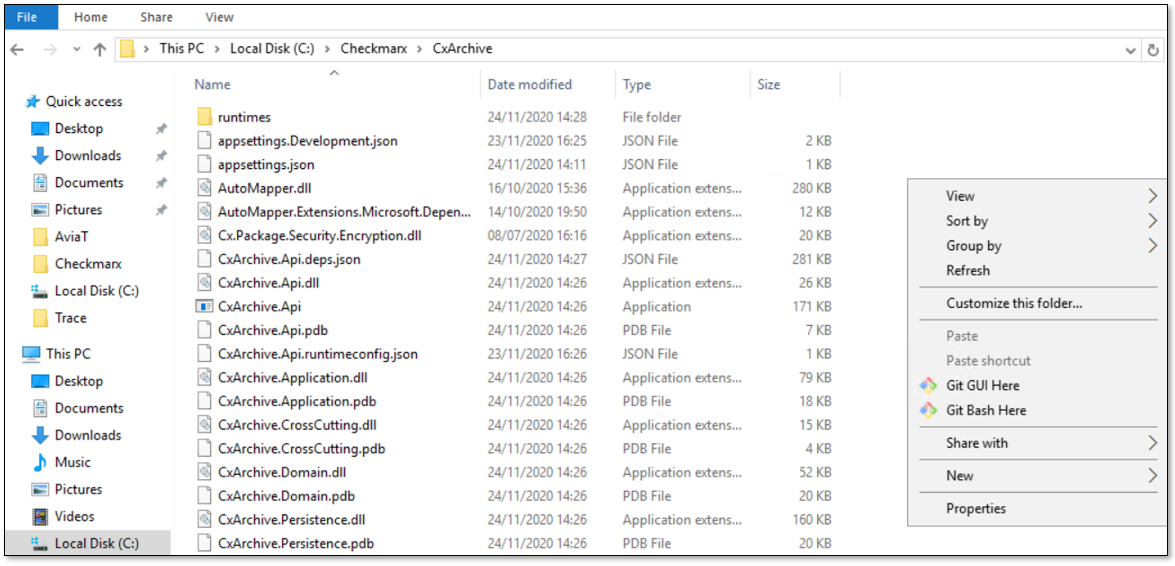Click the pin icon next to Desktop
Screen dimensions: 1175x566
point(160,129)
